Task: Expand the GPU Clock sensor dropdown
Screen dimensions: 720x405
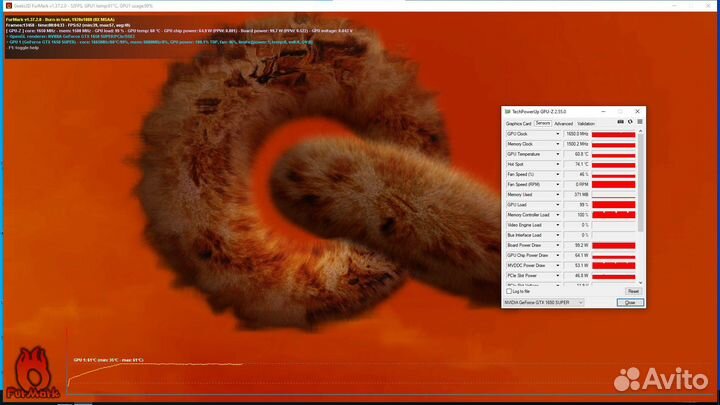Action: click(558, 133)
